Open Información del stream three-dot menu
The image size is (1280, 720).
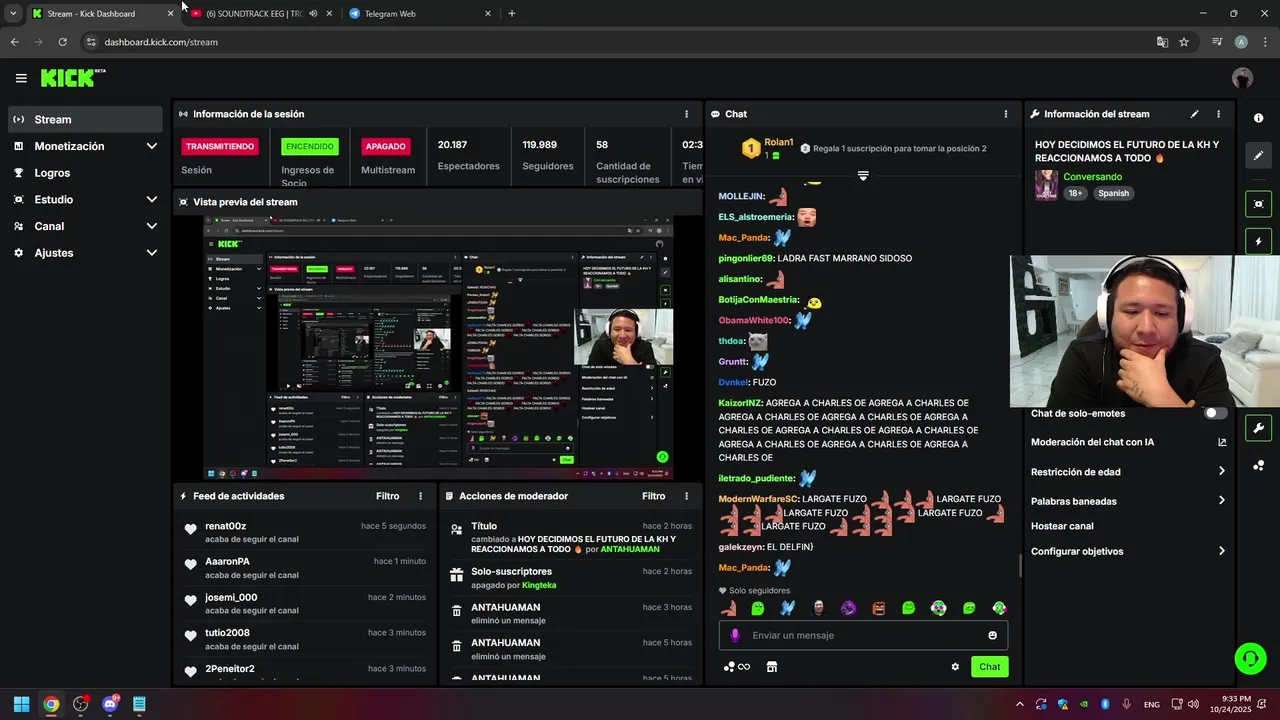click(1218, 114)
